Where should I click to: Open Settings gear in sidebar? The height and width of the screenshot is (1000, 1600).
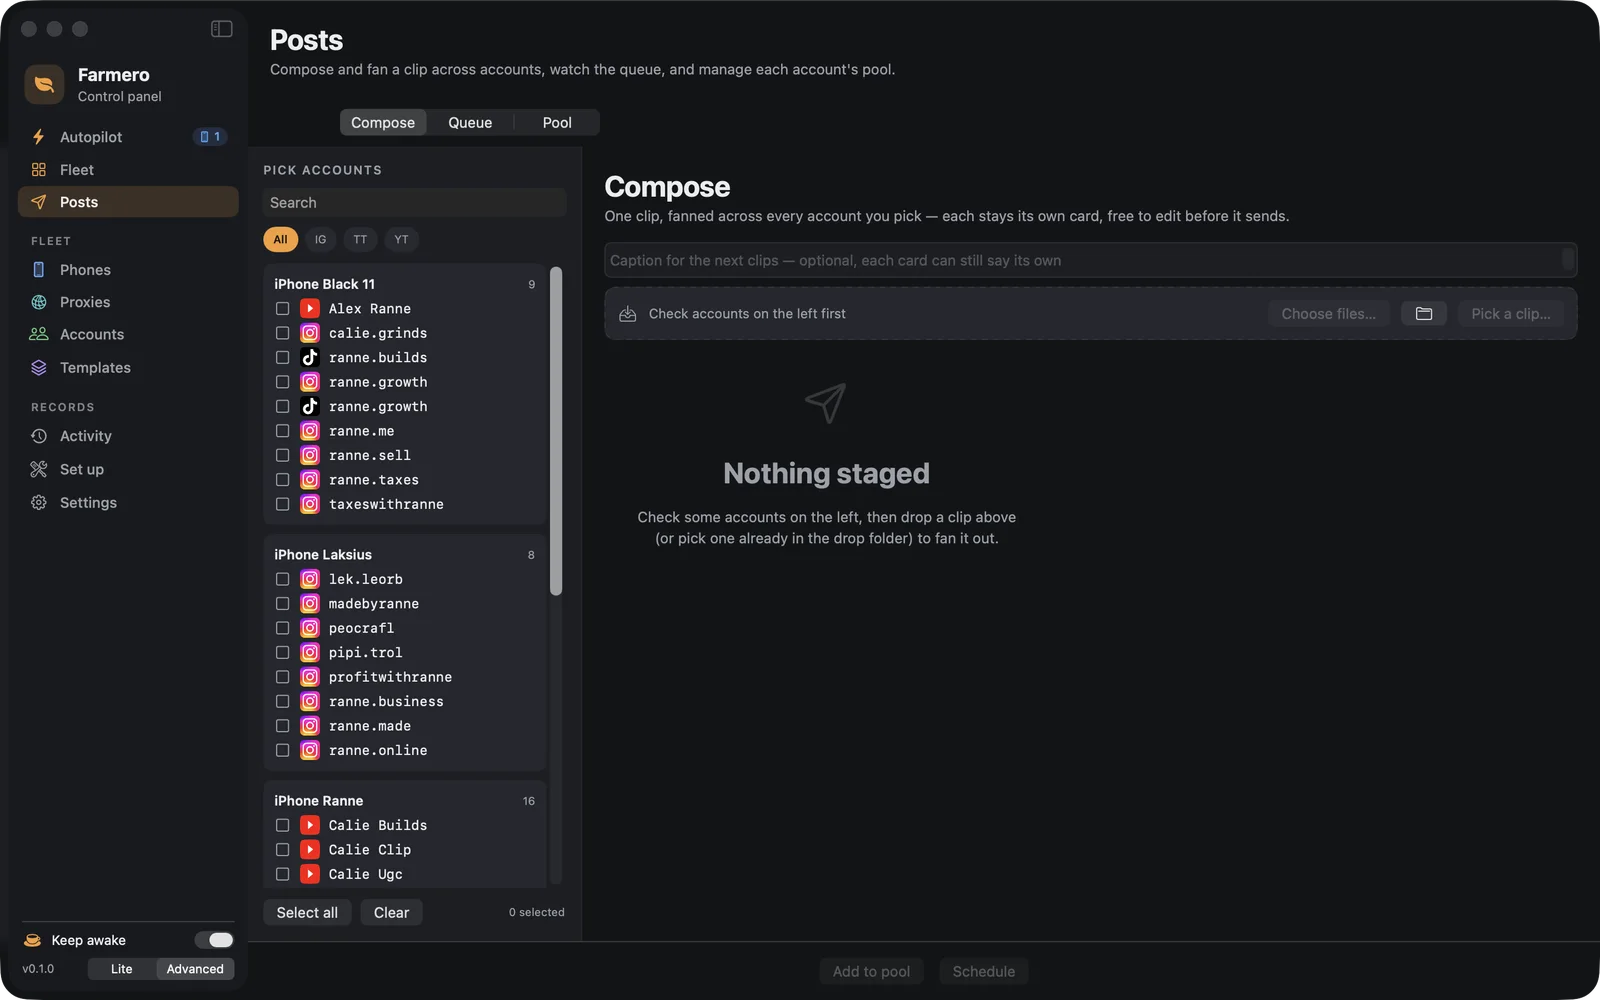click(39, 503)
